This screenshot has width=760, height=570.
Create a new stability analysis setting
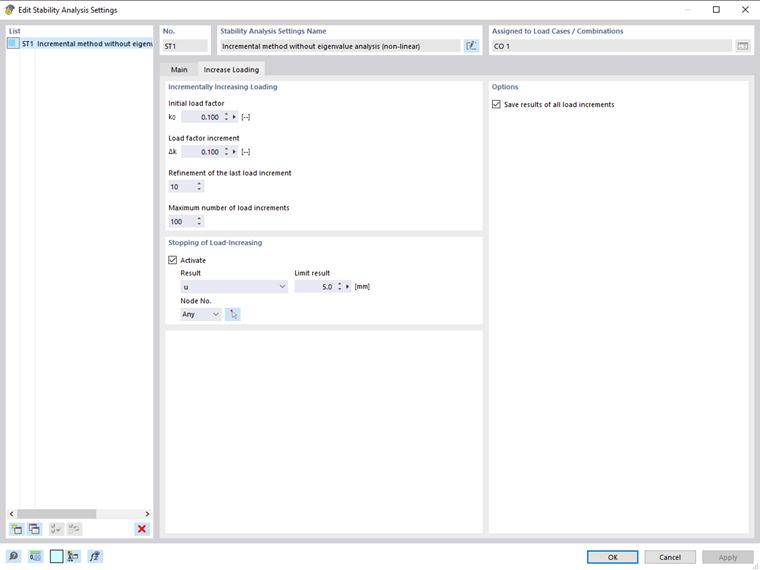[x=16, y=529]
